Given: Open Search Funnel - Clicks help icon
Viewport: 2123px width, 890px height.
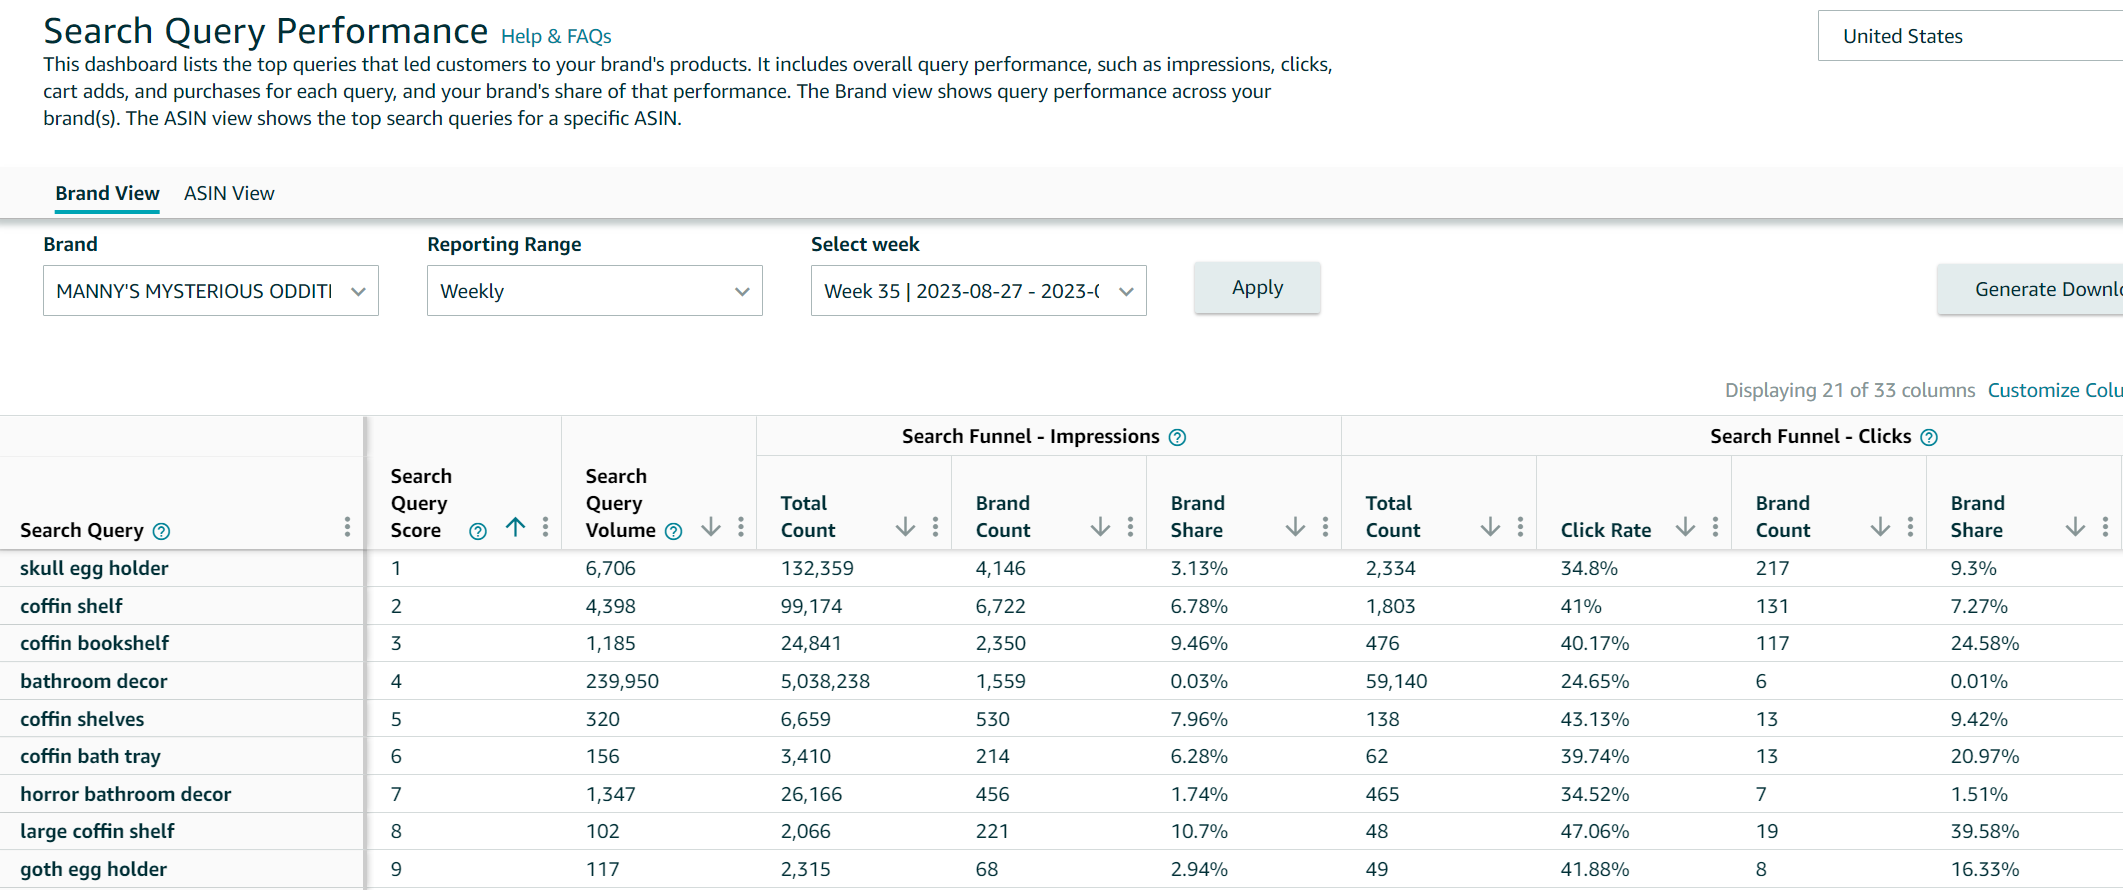Looking at the screenshot, I should coord(1929,437).
